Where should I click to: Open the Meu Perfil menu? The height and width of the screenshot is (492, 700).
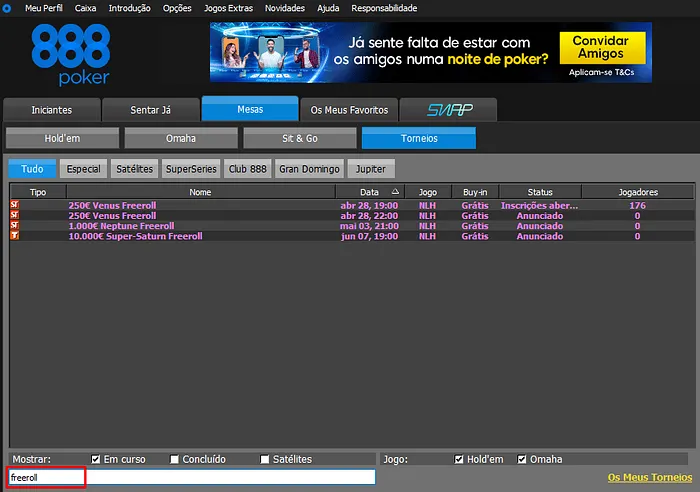[x=44, y=8]
